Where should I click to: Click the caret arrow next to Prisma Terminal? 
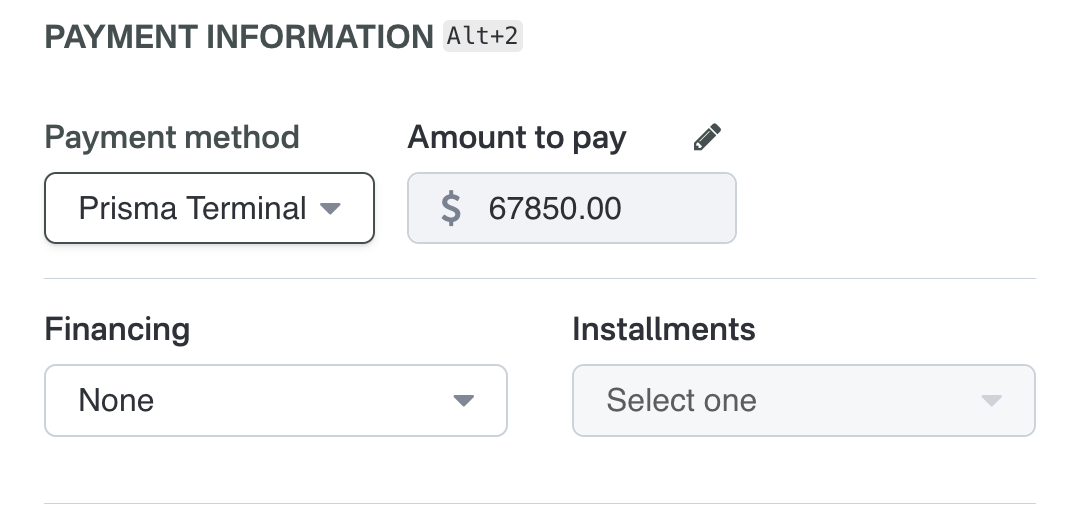point(330,209)
